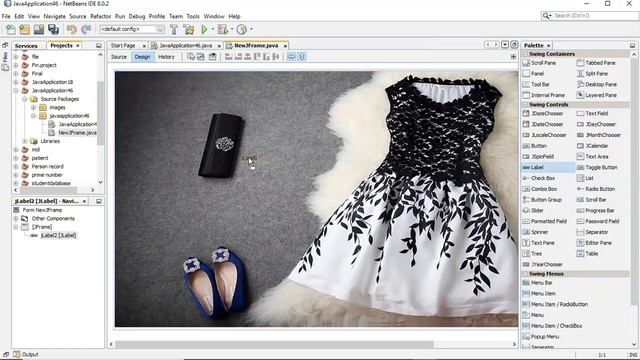Image resolution: width=640 pixels, height=360 pixels.
Task: Pick the Check Box component in Palette
Action: 539,178
